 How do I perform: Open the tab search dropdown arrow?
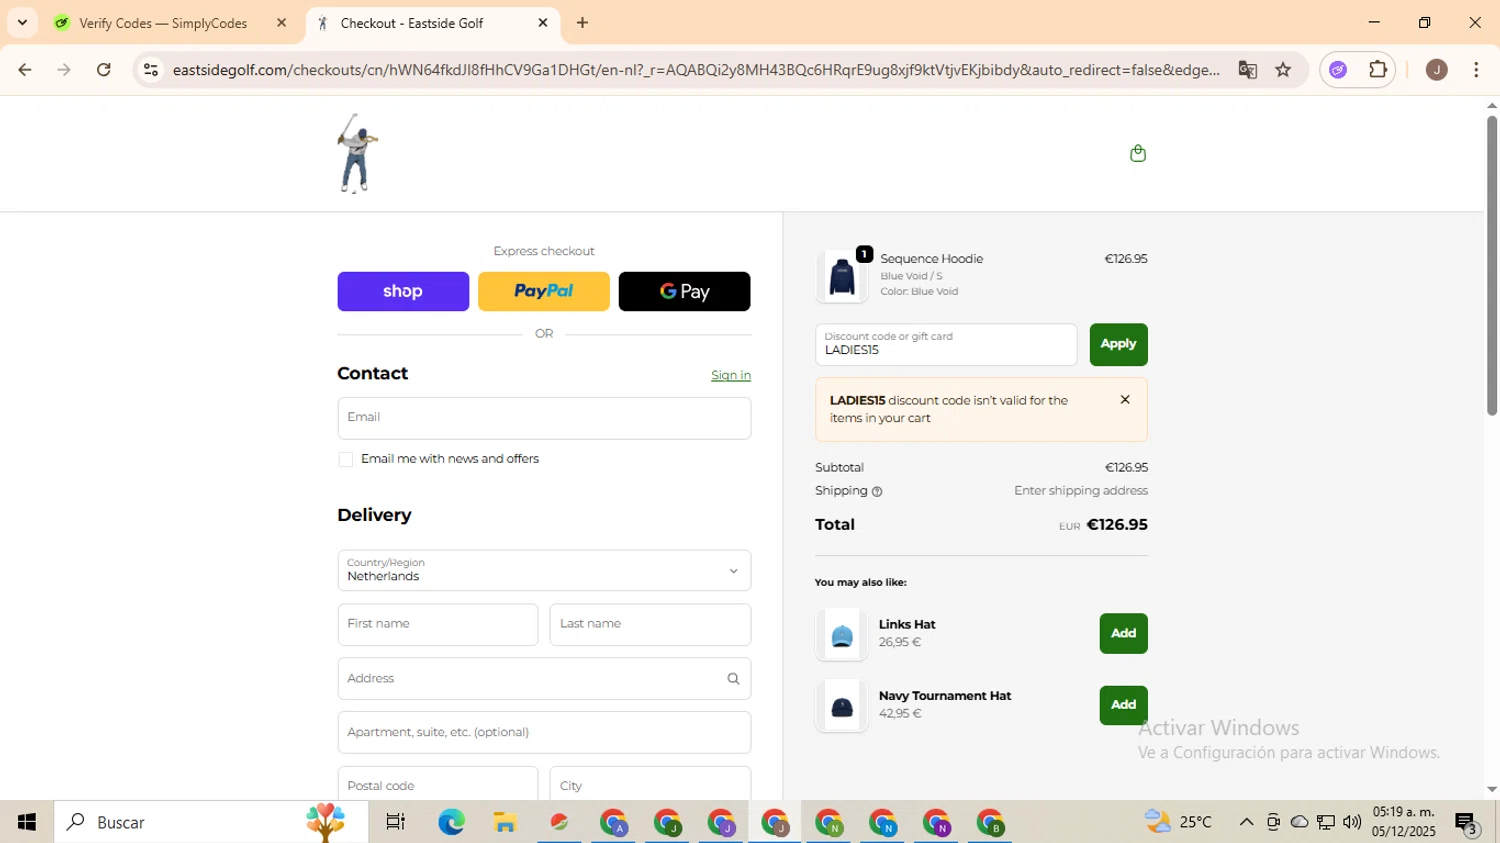22,23
